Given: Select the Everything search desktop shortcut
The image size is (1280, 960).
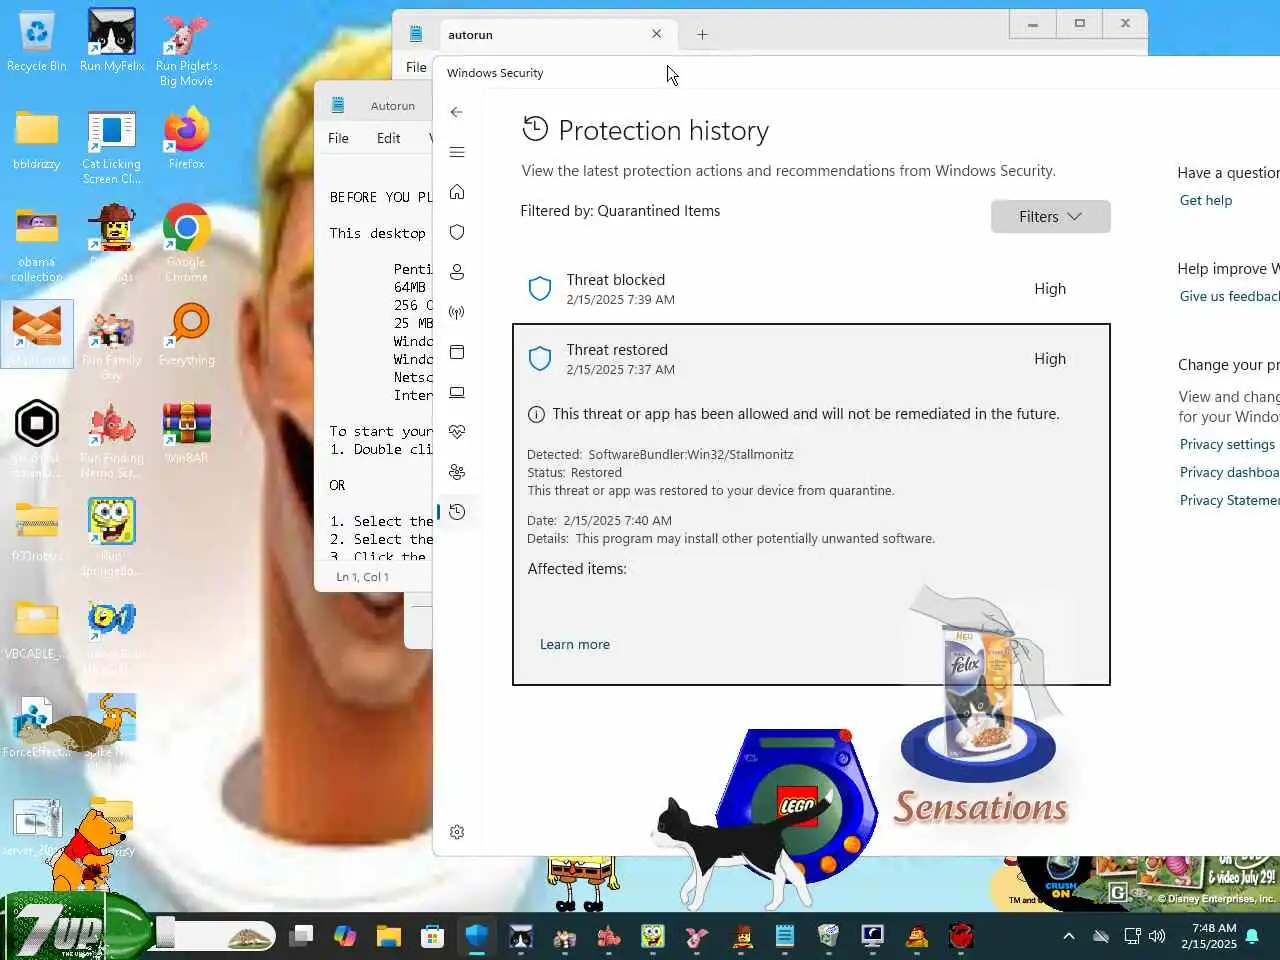Looking at the screenshot, I should [186, 335].
